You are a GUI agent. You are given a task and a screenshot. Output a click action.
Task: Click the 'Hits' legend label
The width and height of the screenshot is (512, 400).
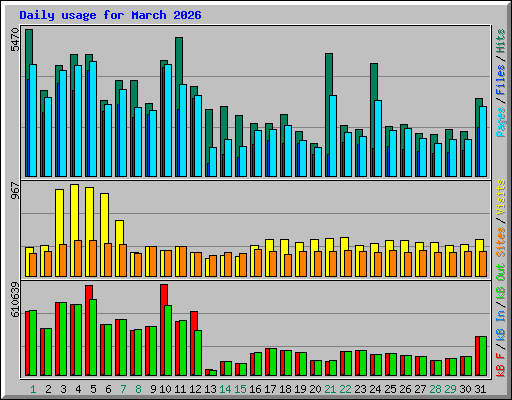point(501,41)
